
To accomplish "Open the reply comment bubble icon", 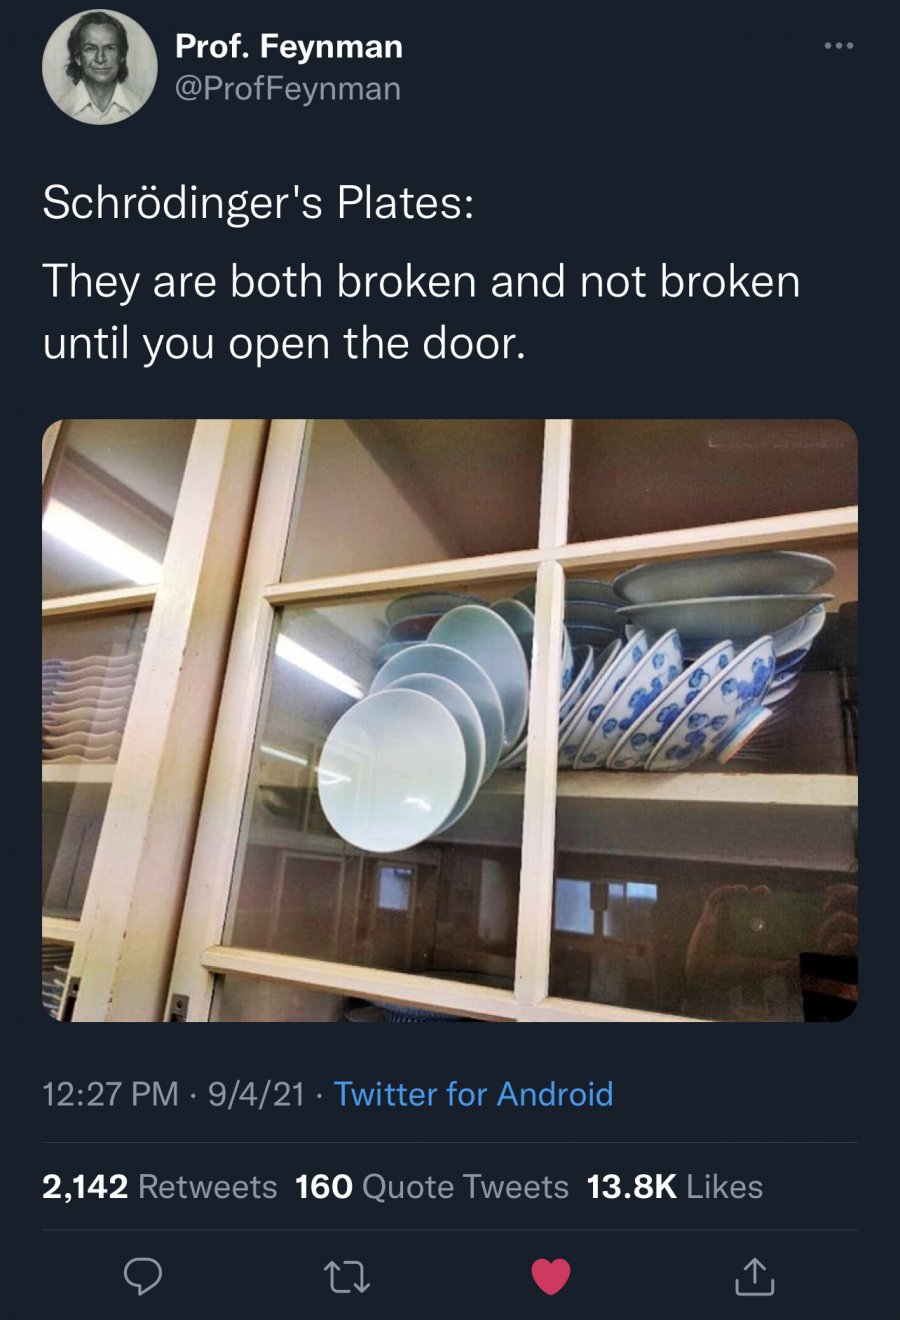I will pyautogui.click(x=143, y=1277).
